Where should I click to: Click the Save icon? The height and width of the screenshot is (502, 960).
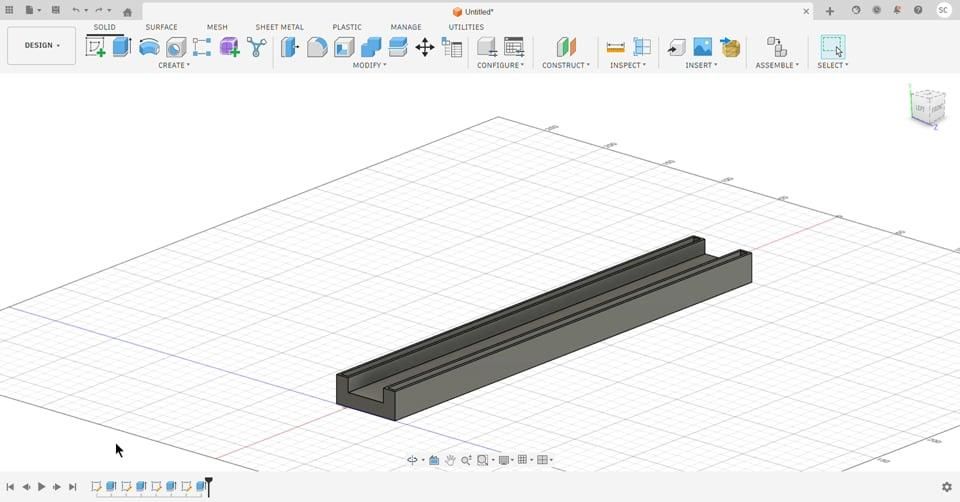click(x=56, y=10)
